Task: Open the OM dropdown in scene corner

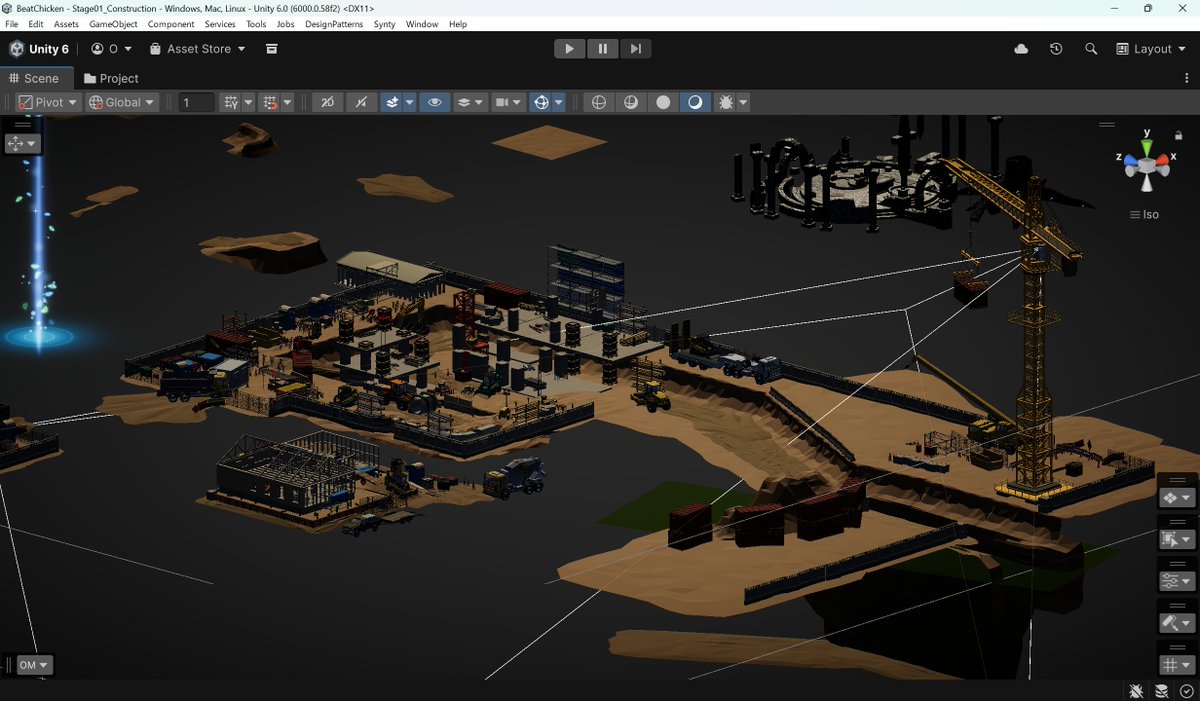Action: [x=34, y=665]
